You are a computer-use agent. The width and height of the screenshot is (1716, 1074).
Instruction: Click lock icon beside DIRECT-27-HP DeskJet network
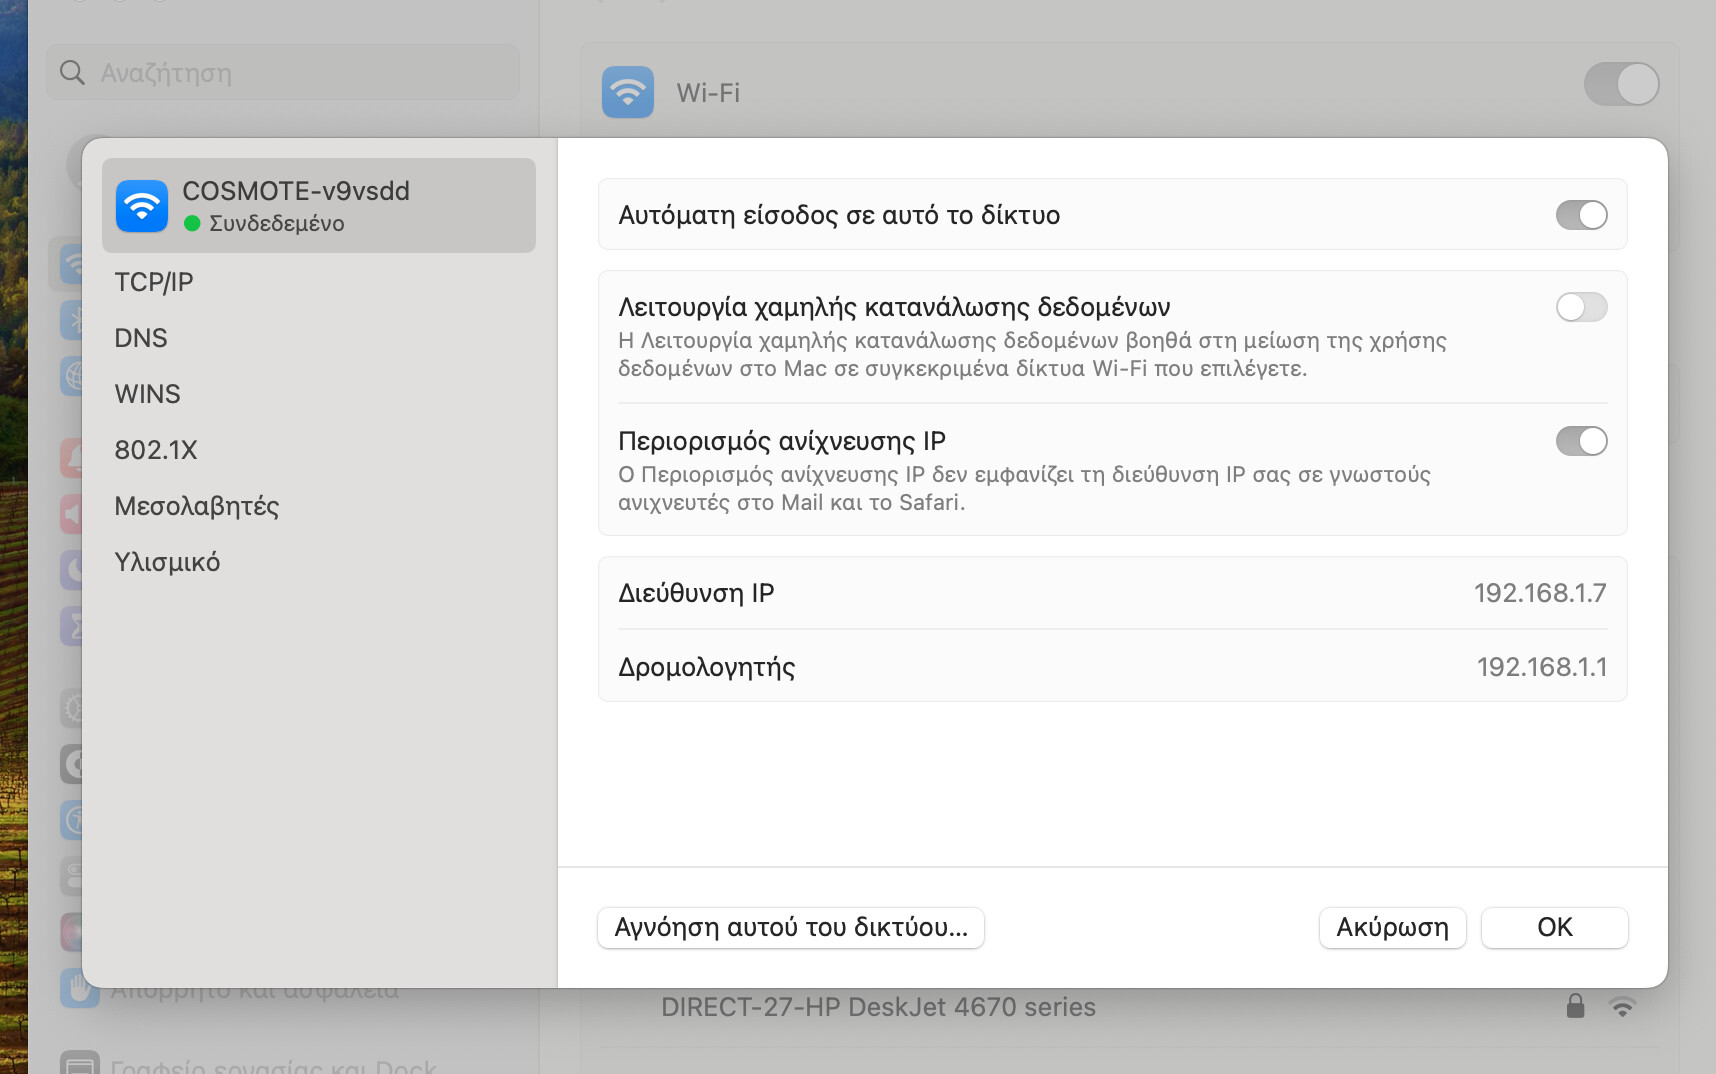point(1575,1006)
